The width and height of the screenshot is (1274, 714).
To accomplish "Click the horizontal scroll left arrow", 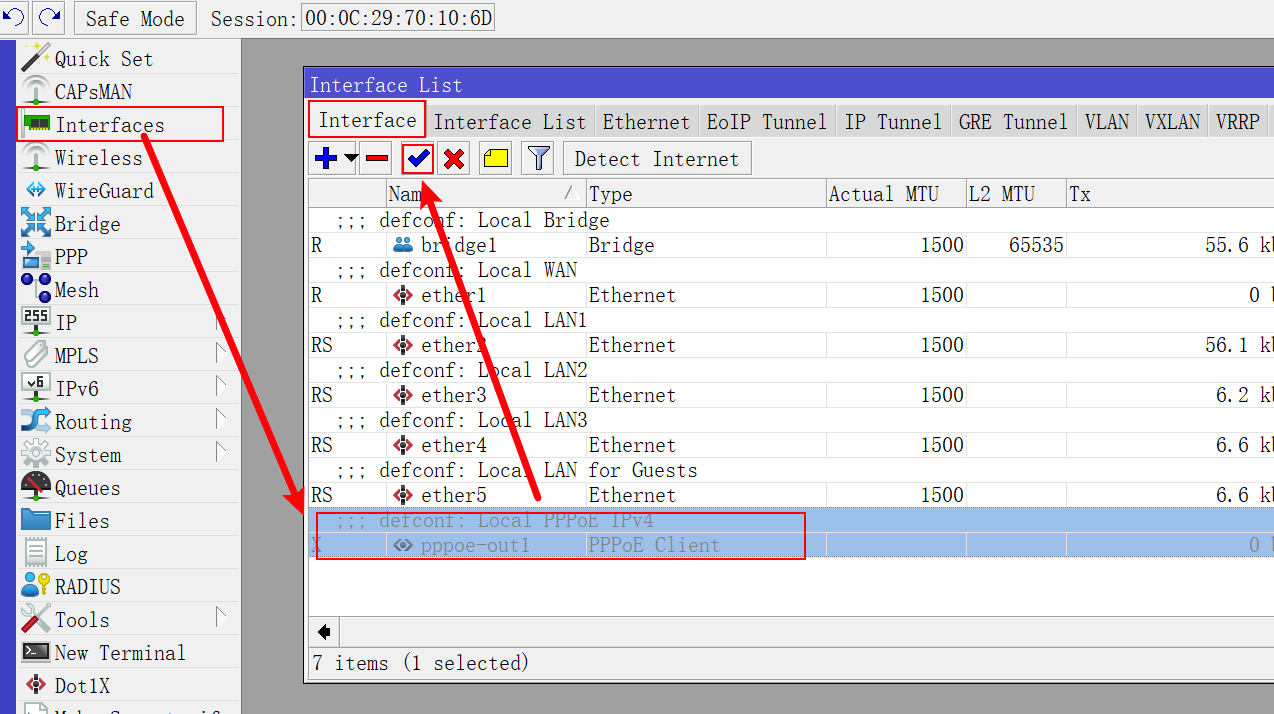I will click(324, 632).
